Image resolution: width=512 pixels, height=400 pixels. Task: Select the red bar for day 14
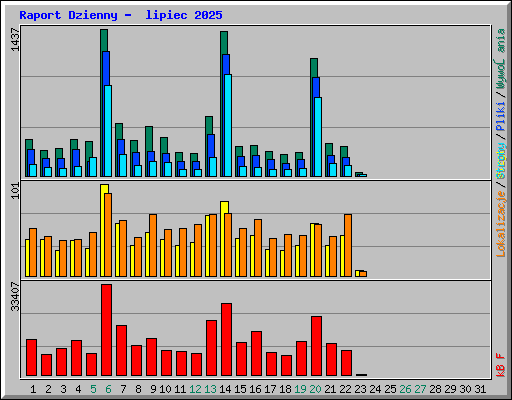click(226, 340)
